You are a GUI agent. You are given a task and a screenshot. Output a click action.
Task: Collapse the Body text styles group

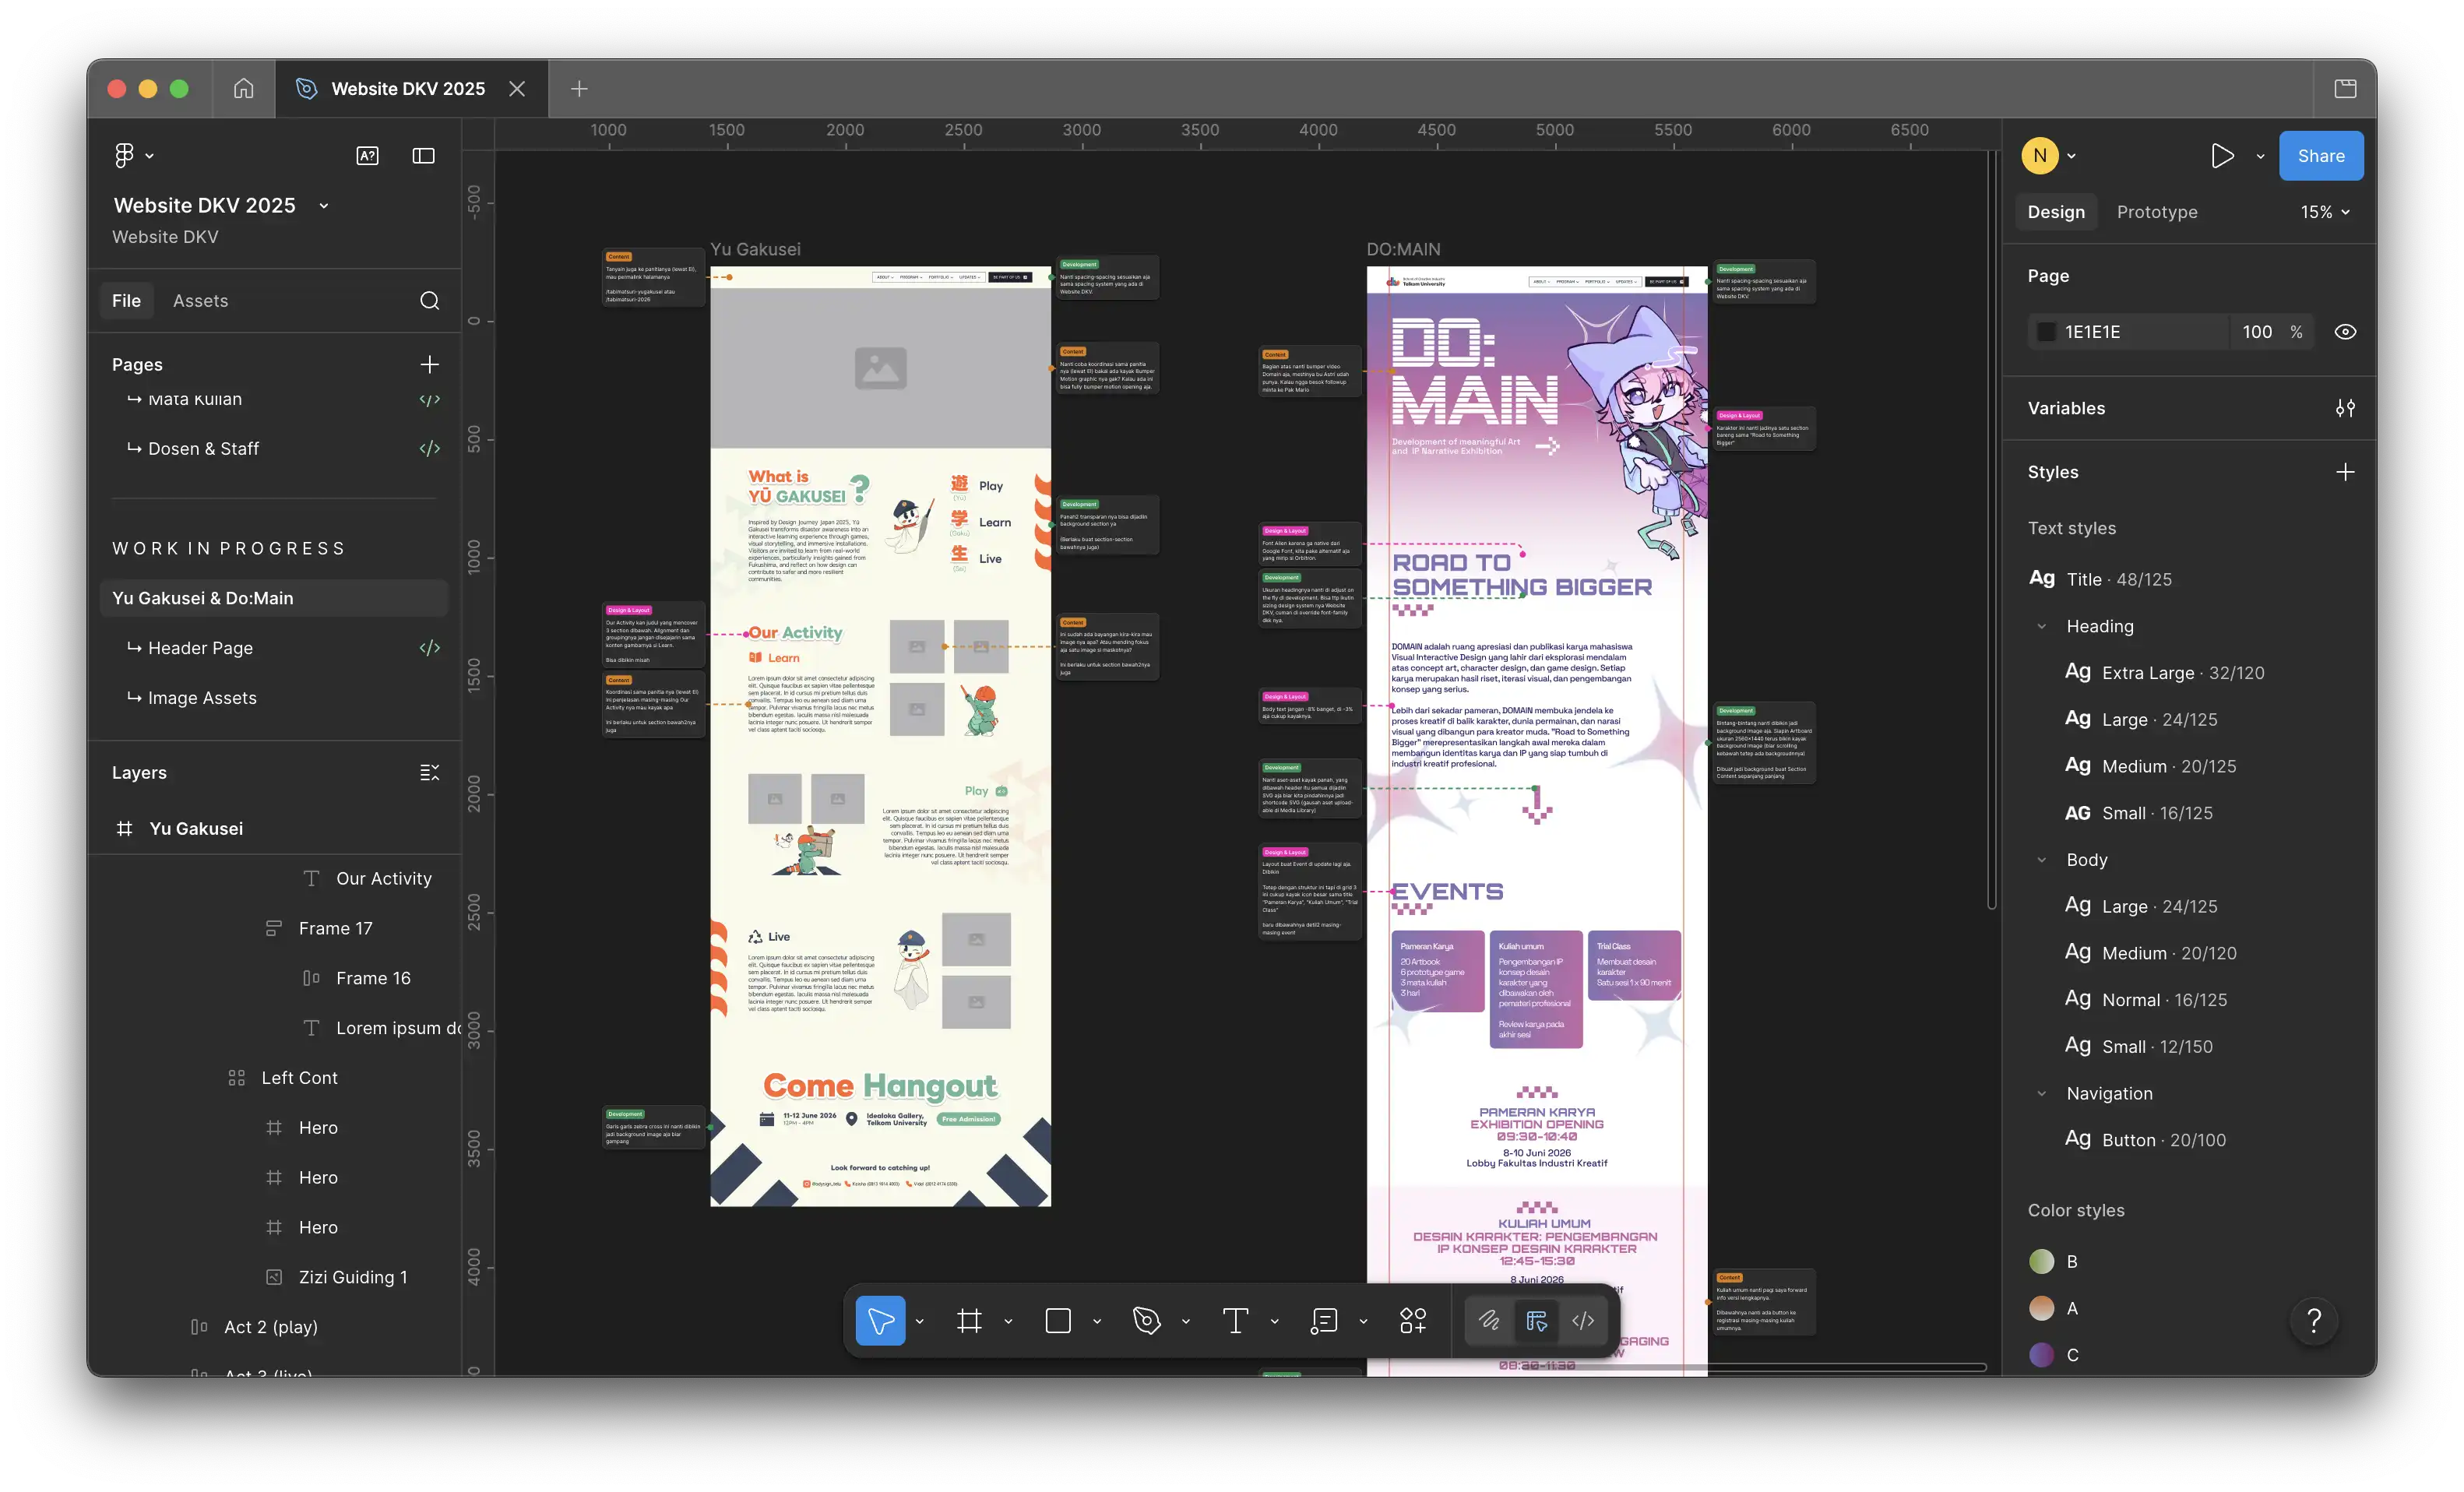click(x=2041, y=860)
